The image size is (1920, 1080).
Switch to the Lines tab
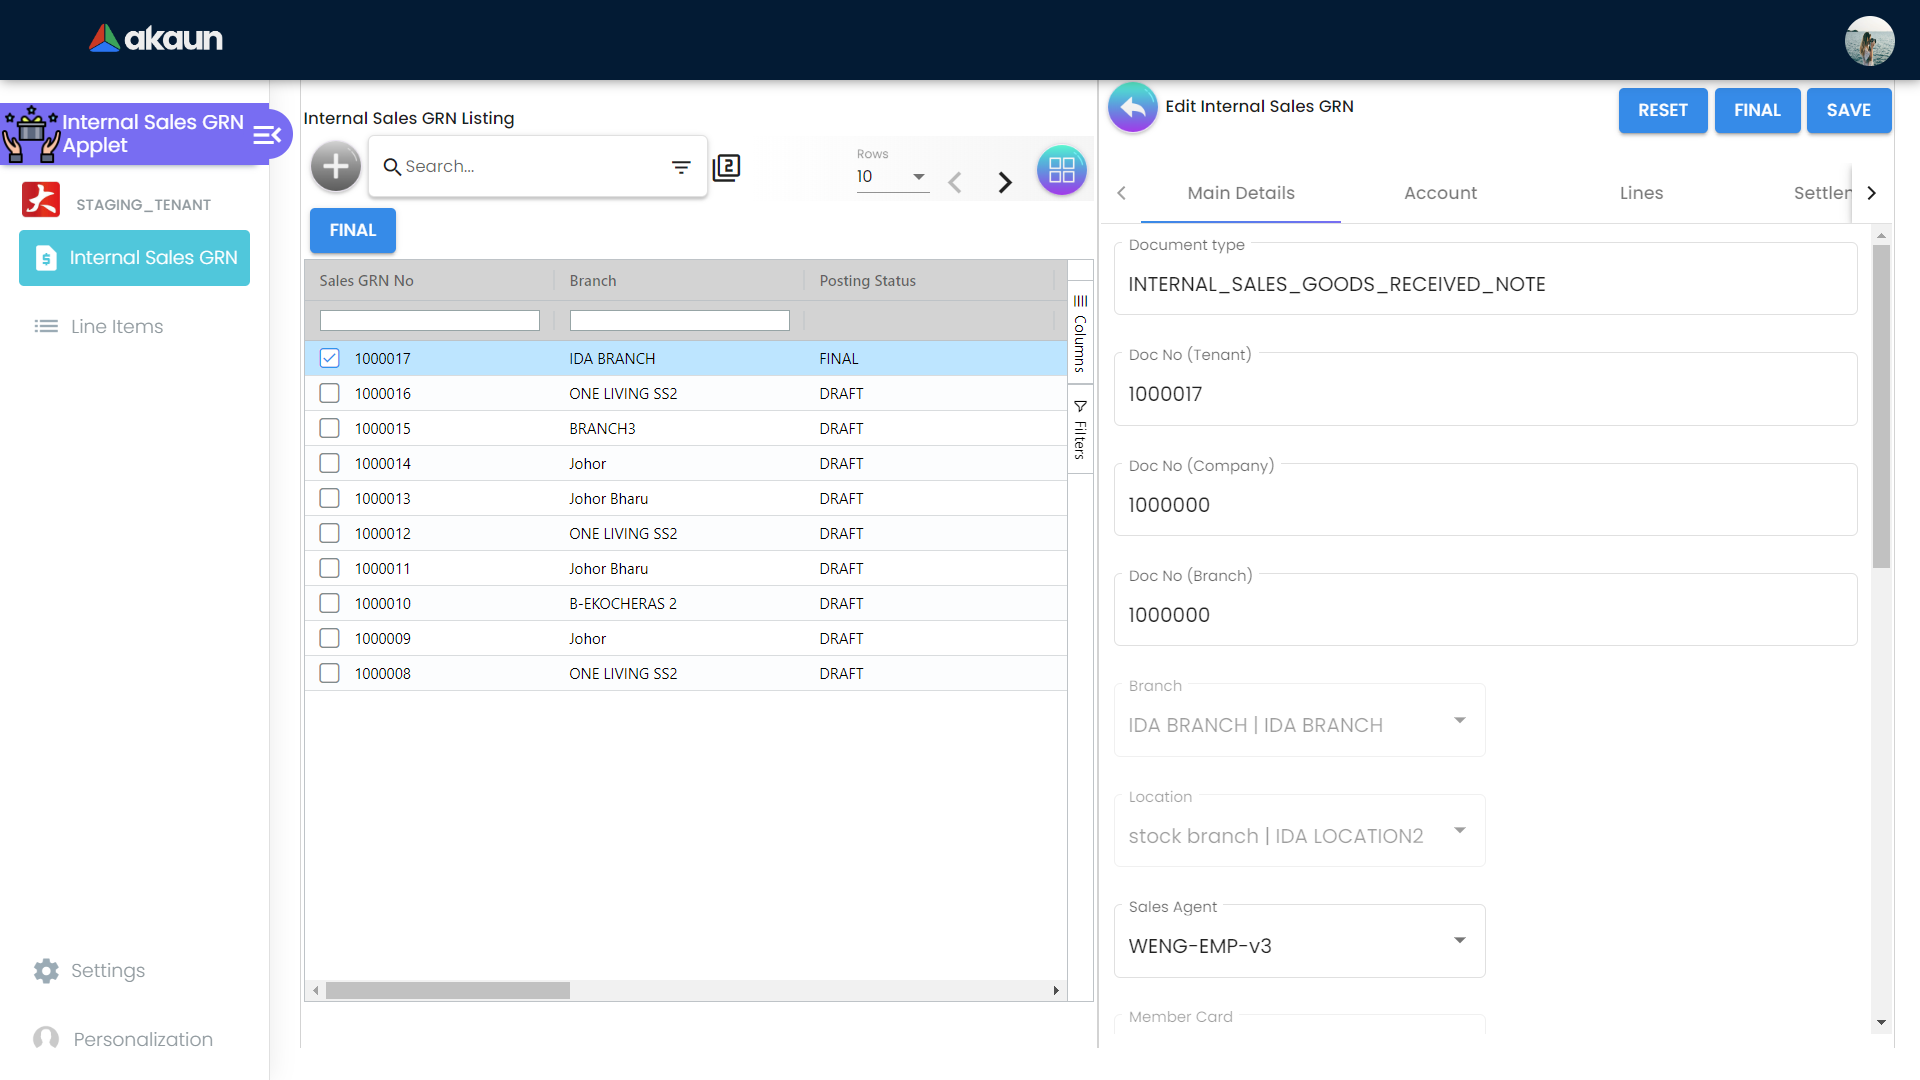click(1641, 193)
